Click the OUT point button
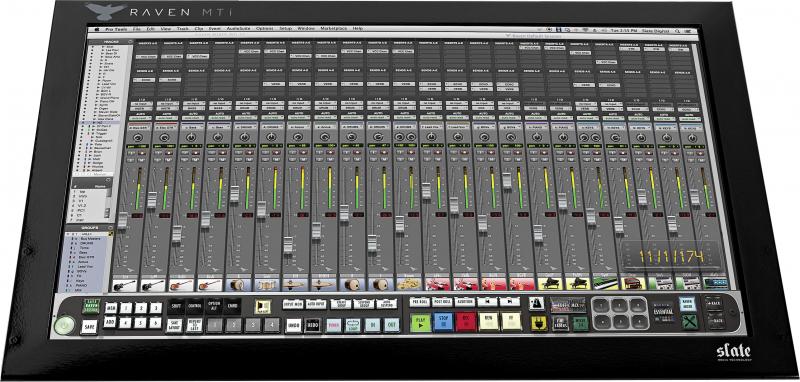 pos(391,325)
